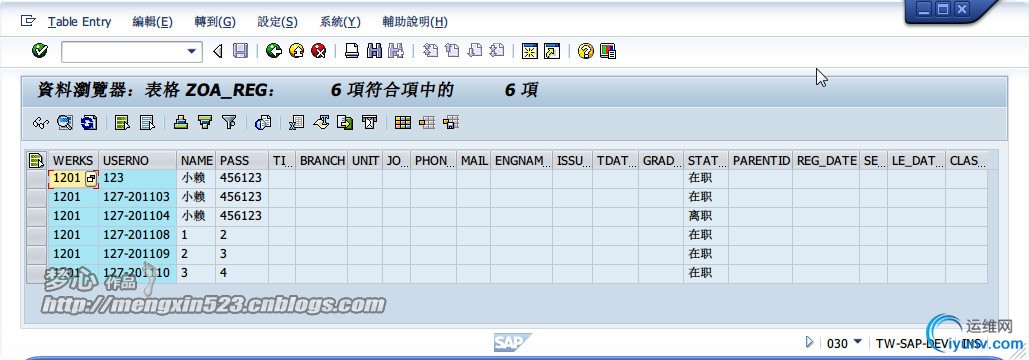Click the Select Layout icon
The height and width of the screenshot is (360, 1029).
(x=427, y=123)
